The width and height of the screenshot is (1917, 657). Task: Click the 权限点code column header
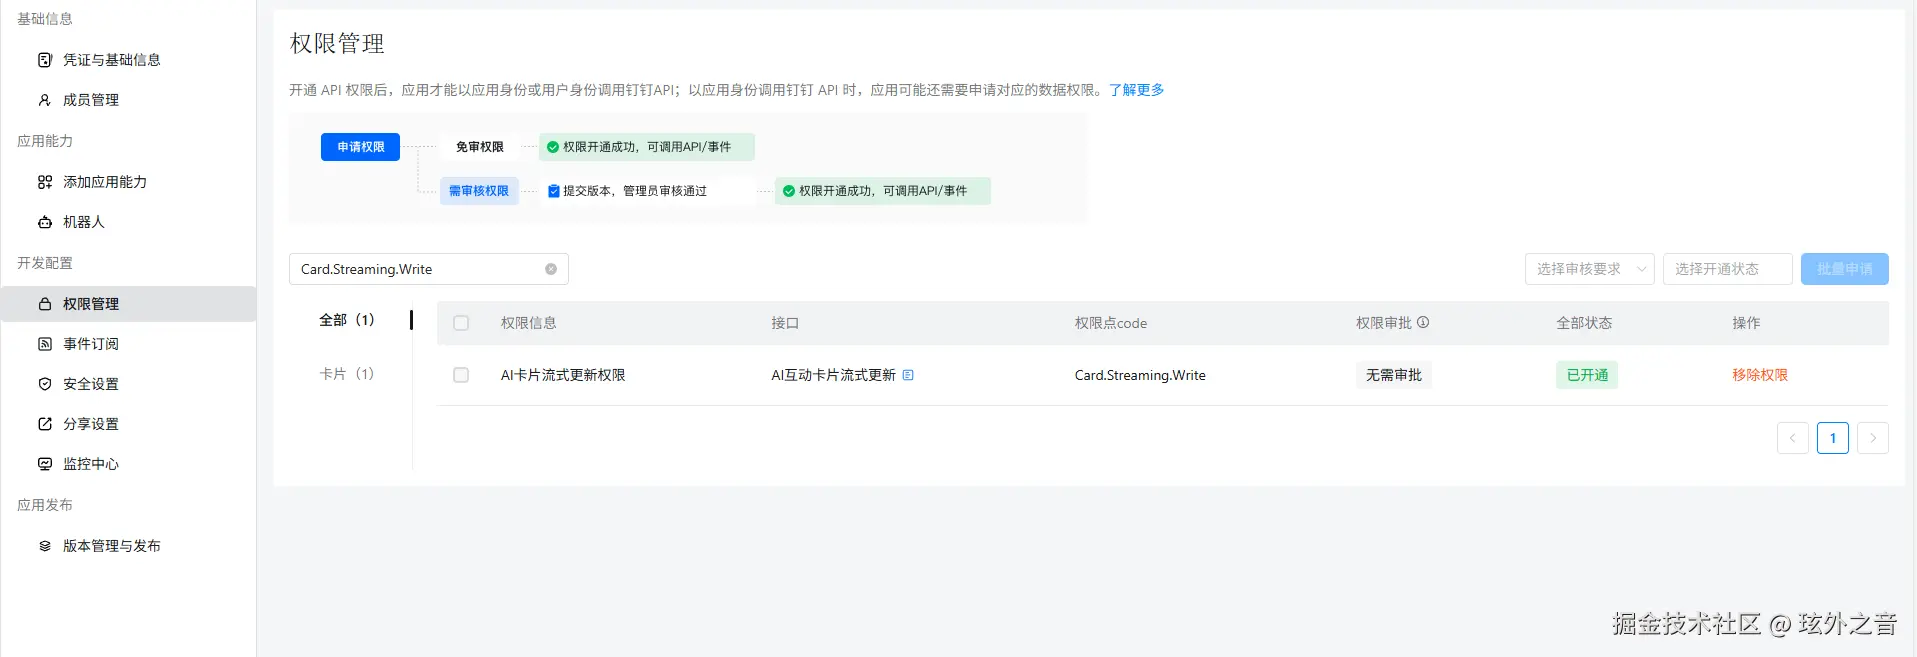point(1111,323)
